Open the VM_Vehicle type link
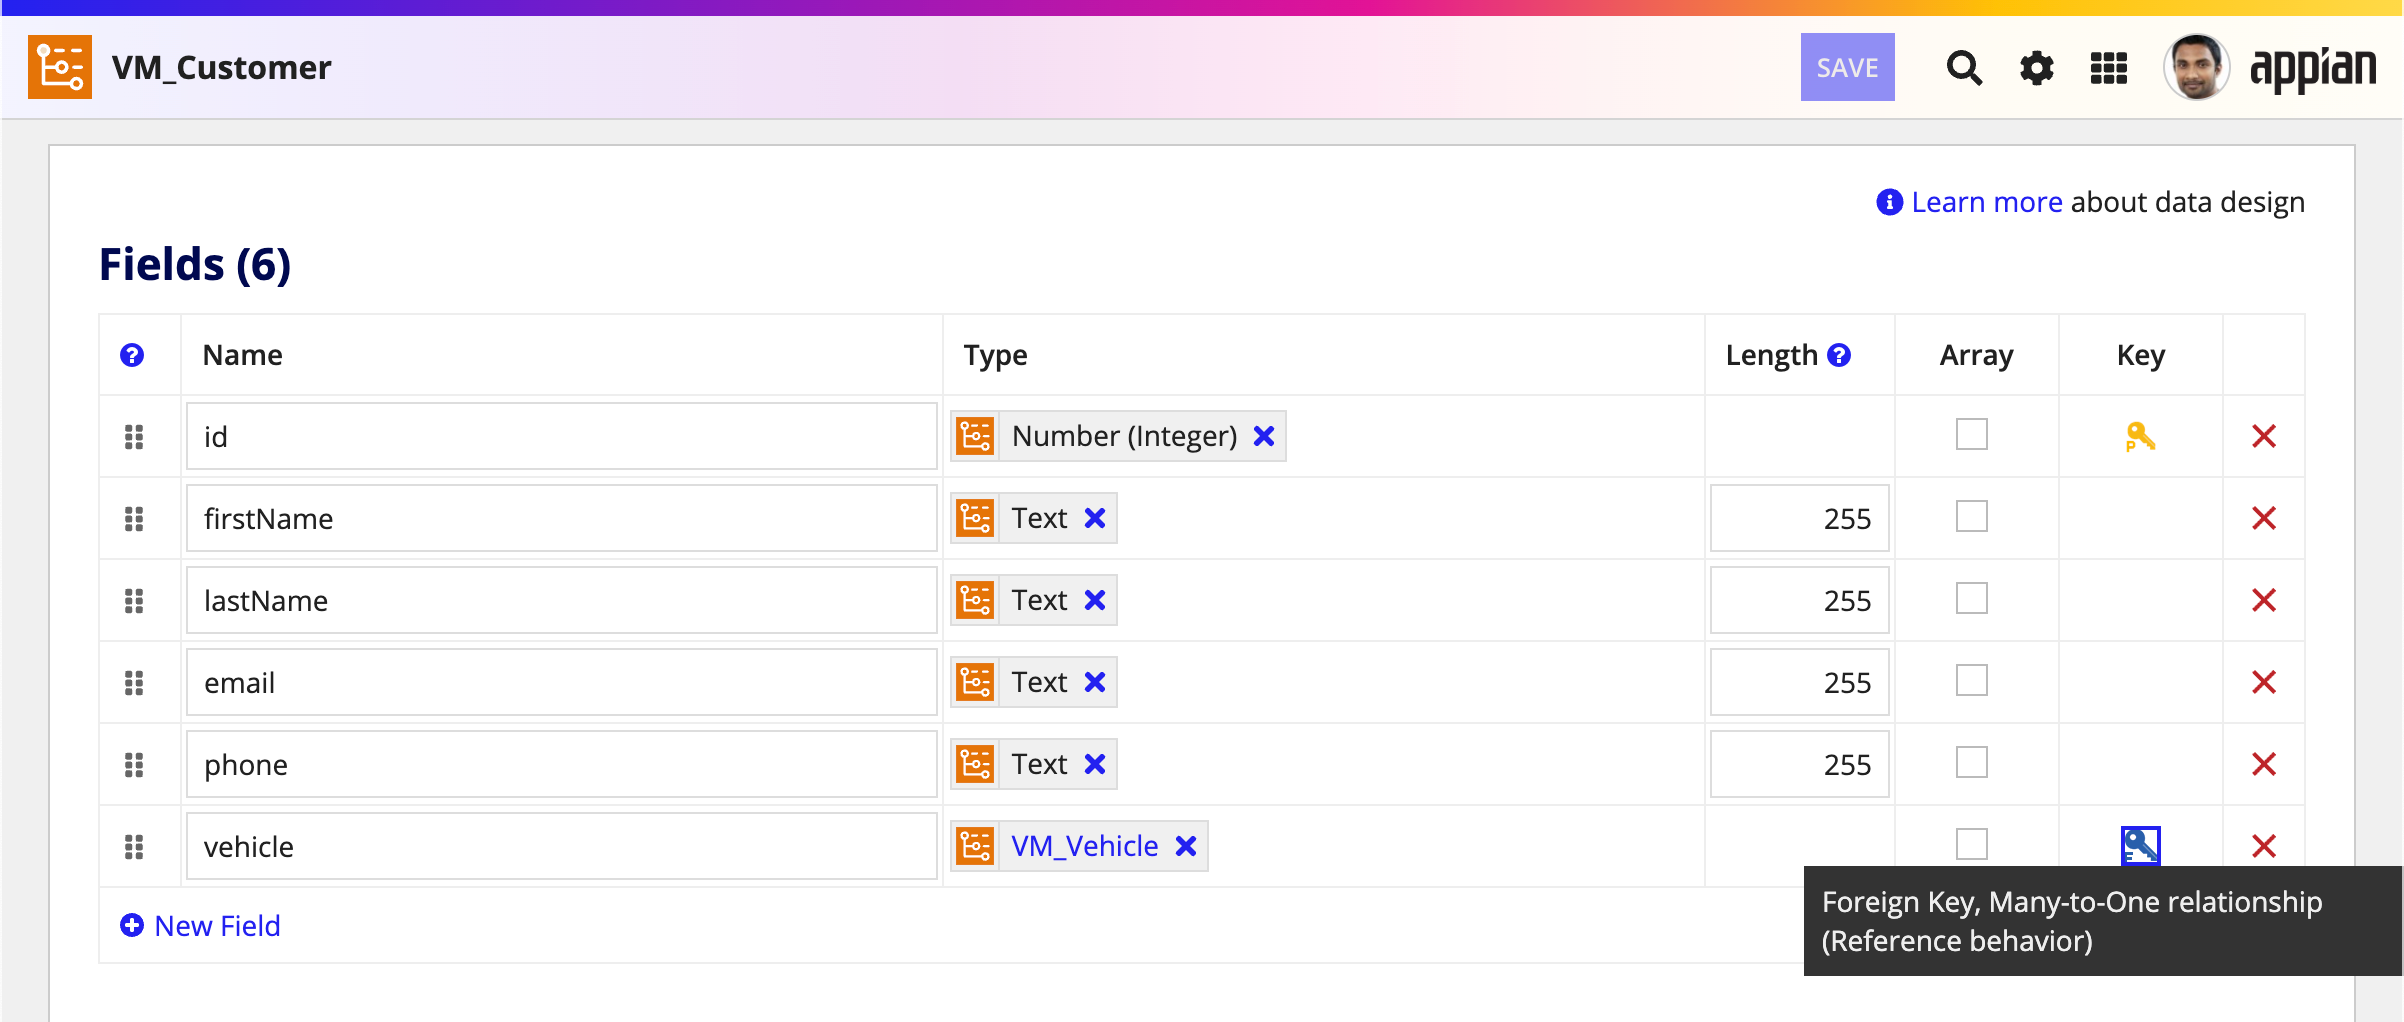The image size is (2404, 1022). click(1084, 846)
